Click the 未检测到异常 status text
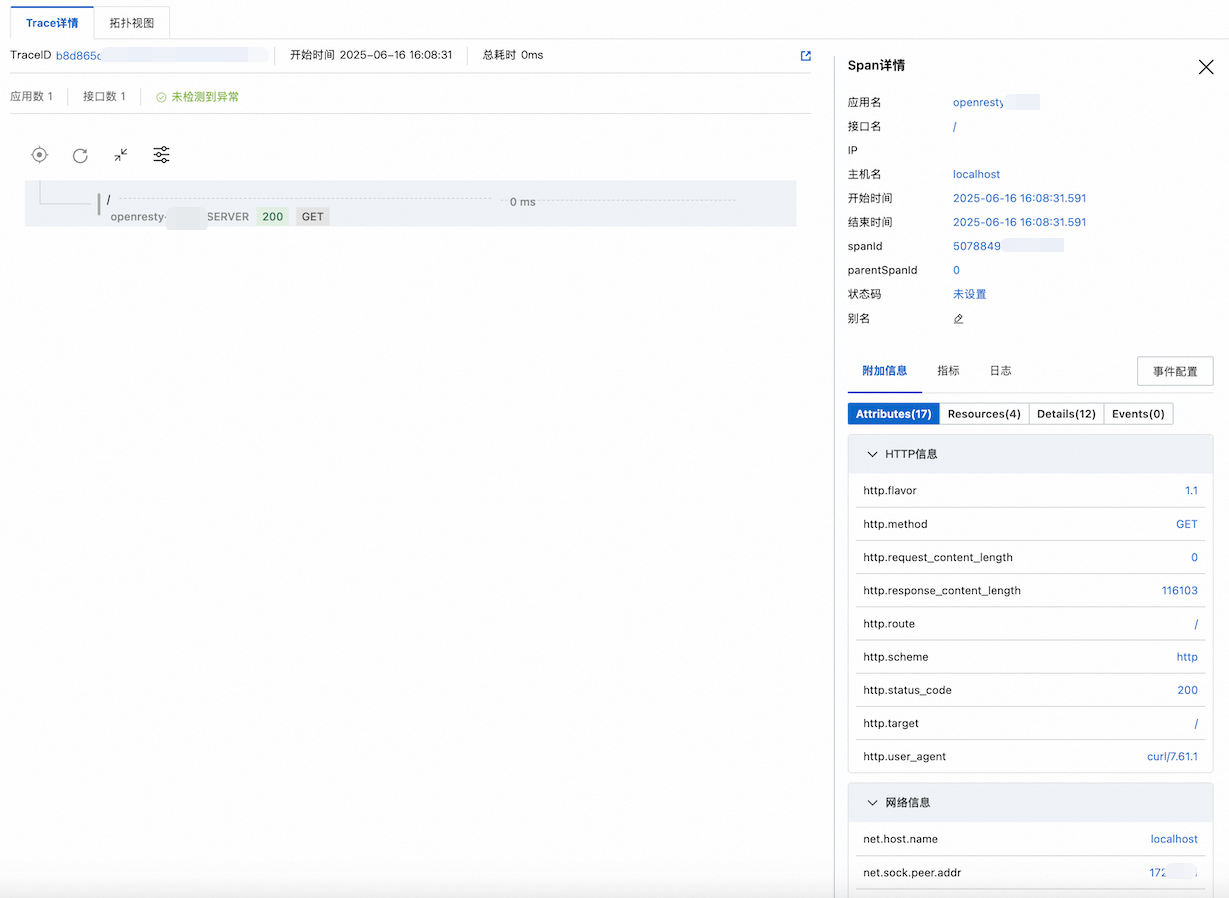Screen dimensions: 1229x898 pos(205,97)
